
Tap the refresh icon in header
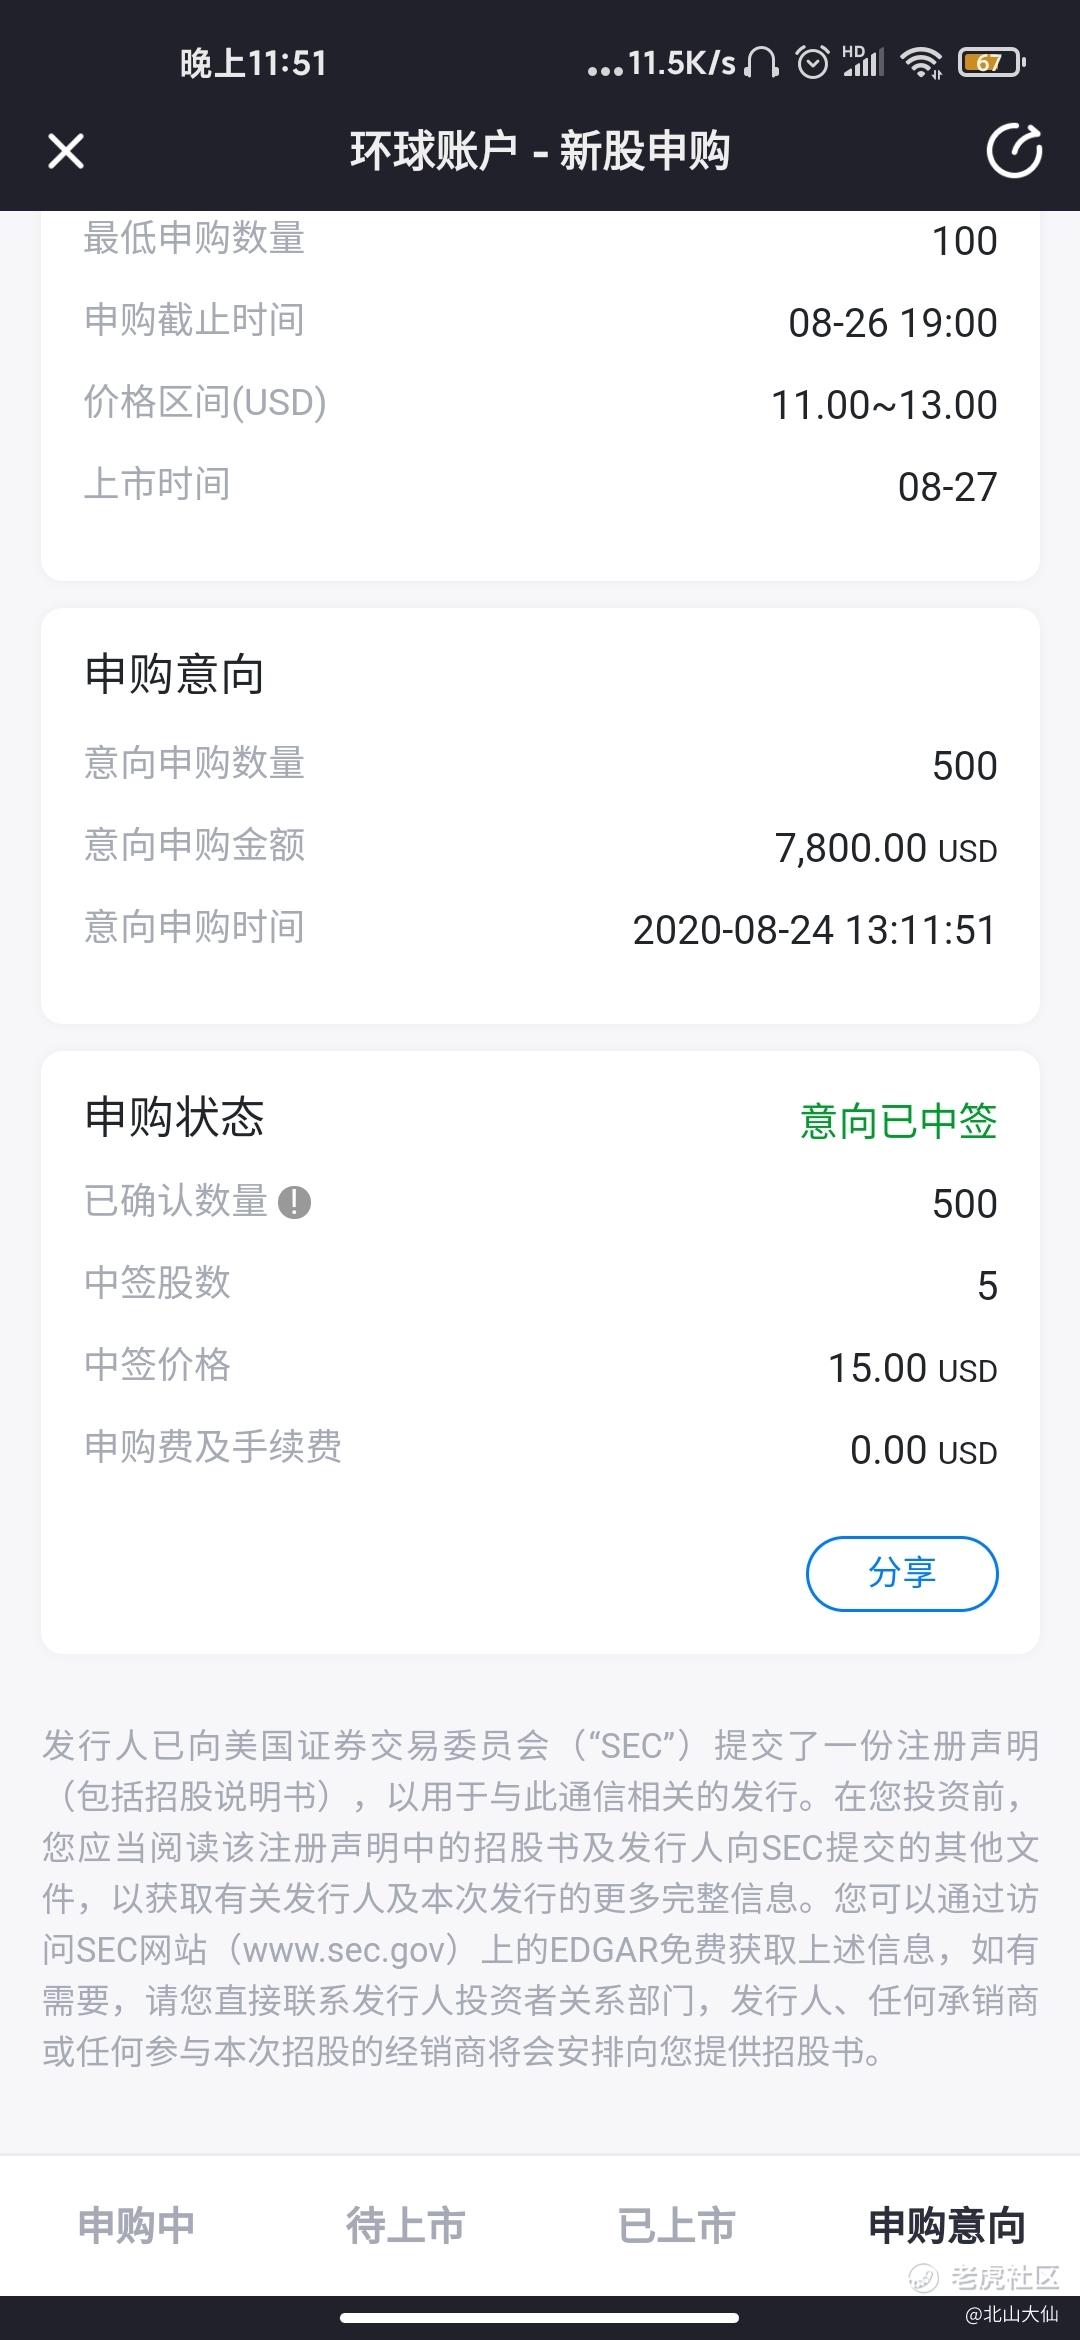click(1014, 152)
